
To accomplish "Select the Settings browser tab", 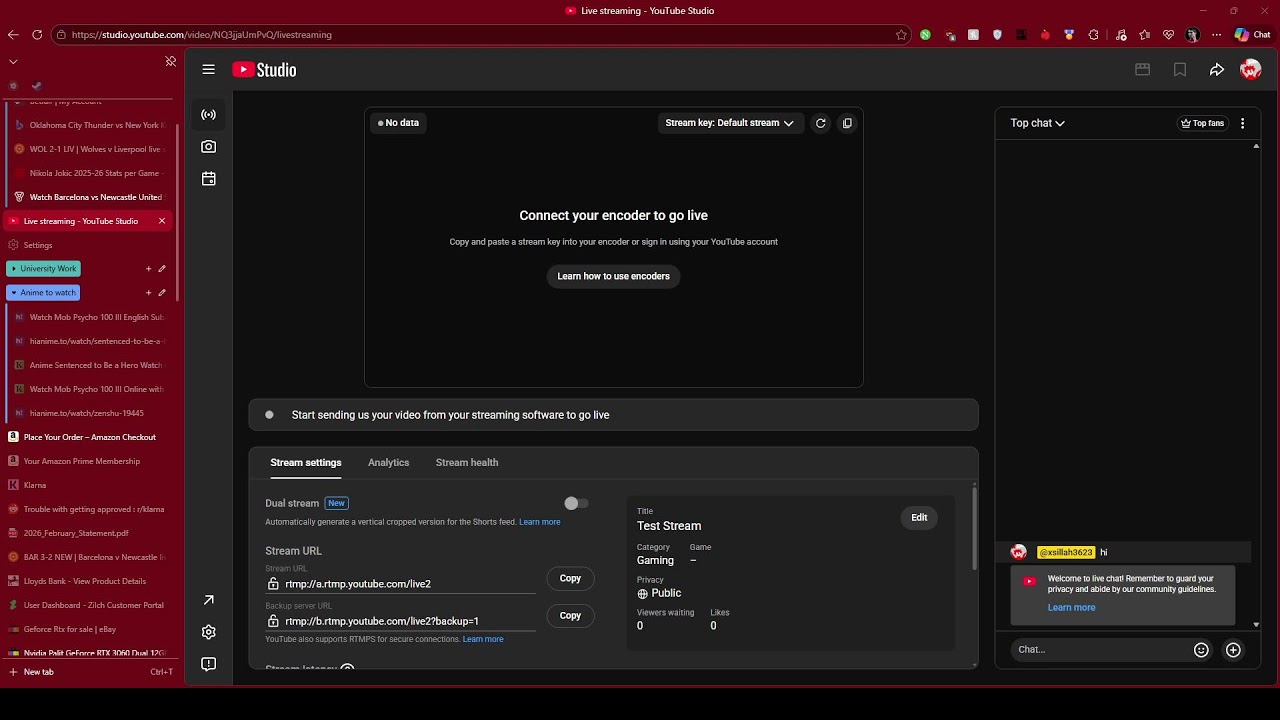I will (90, 245).
